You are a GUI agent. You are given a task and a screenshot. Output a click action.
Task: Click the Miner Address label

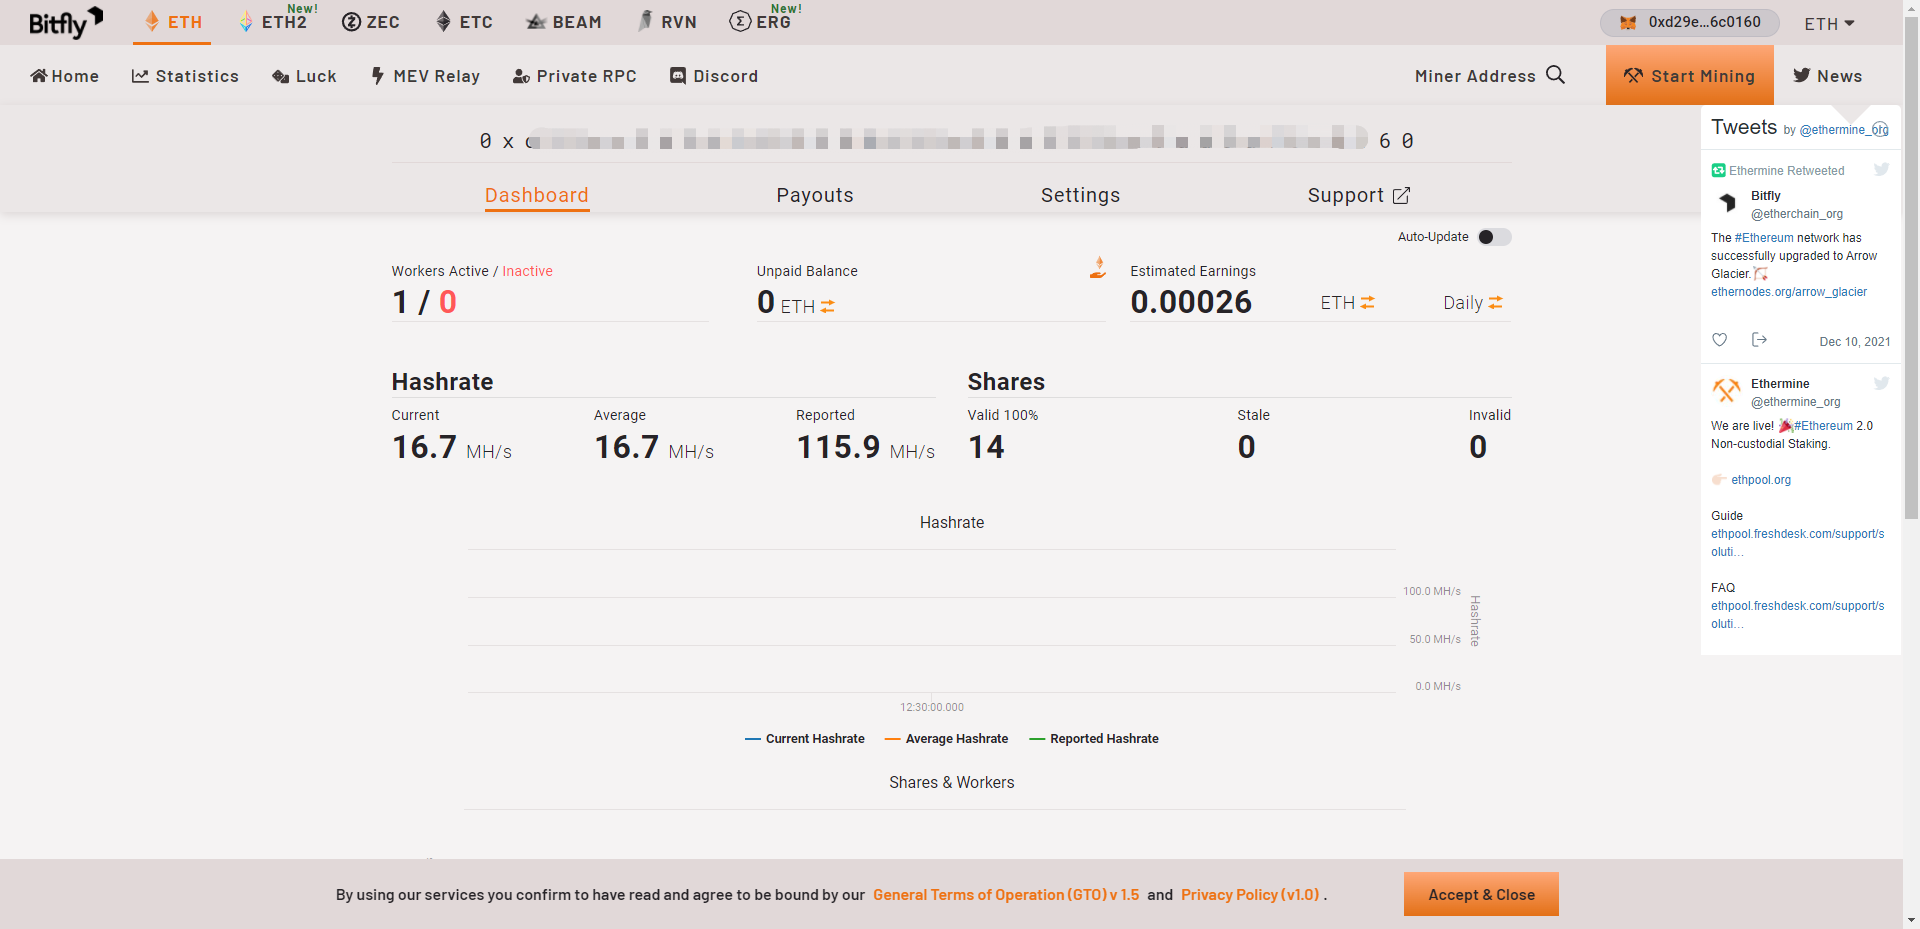1475,76
